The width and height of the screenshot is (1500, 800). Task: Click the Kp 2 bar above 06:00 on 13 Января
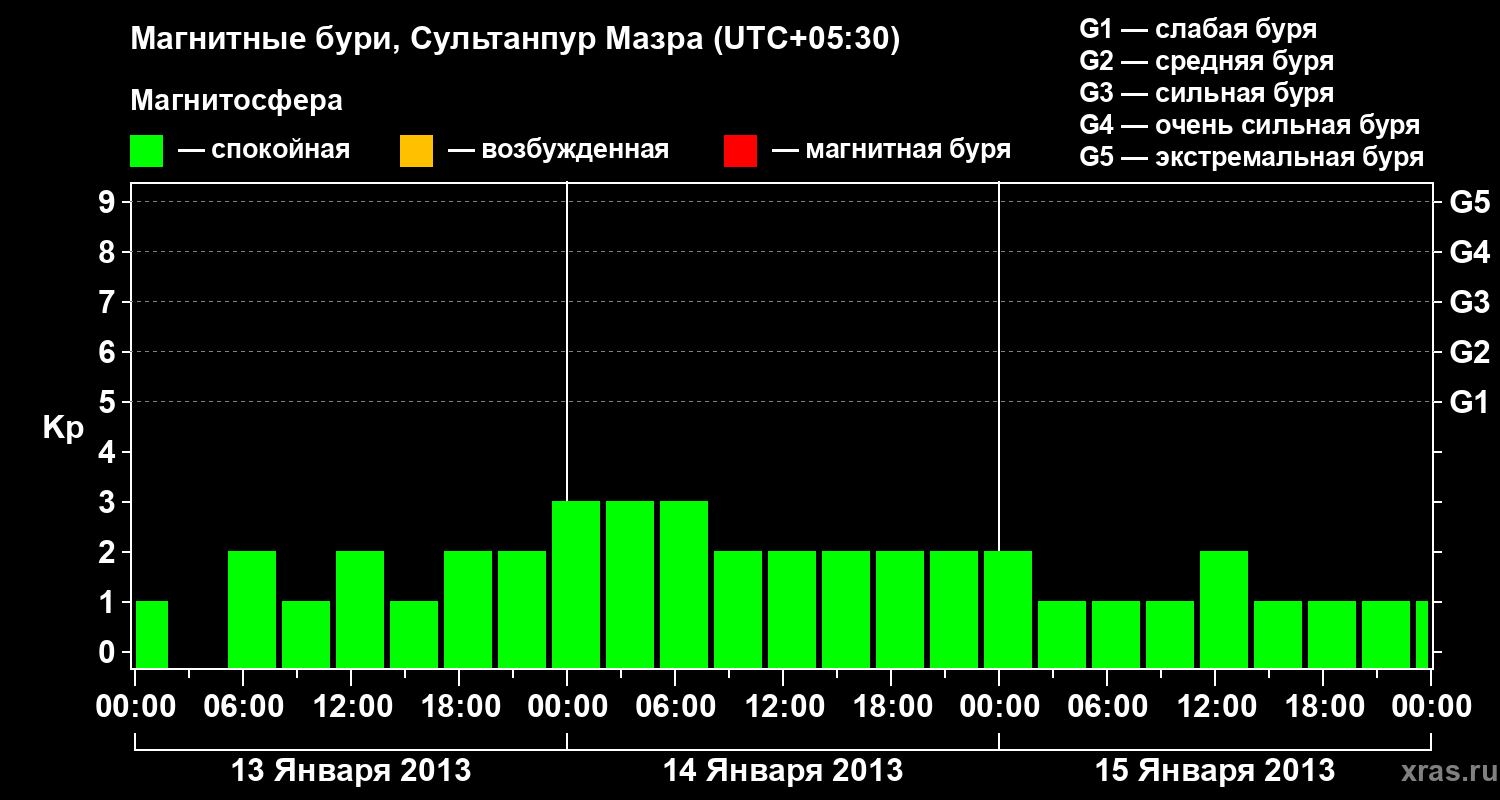pos(252,609)
